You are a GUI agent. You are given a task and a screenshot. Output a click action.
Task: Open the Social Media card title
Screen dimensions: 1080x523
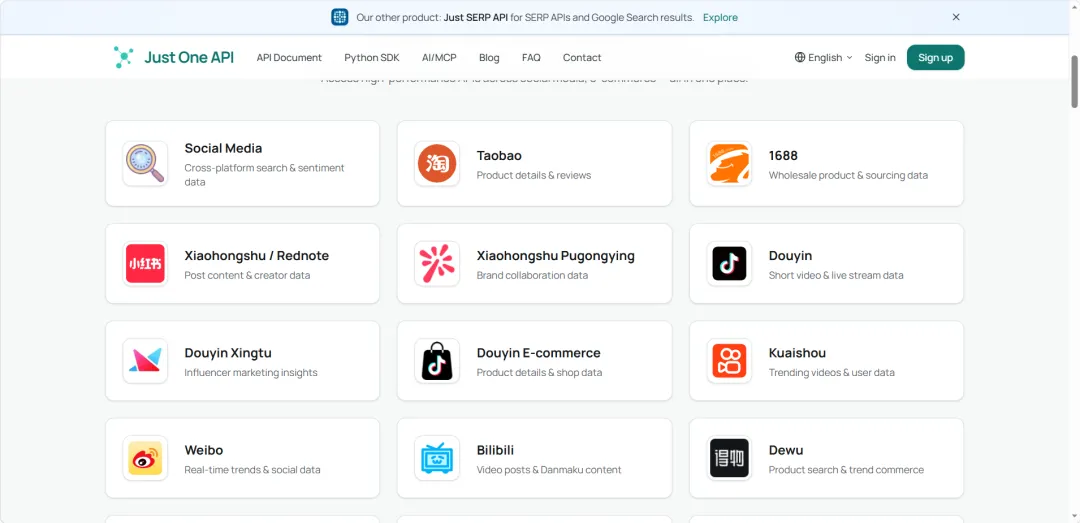click(223, 148)
